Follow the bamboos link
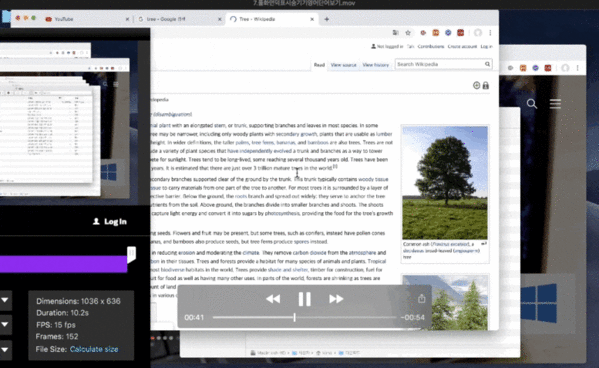This screenshot has width=599, height=368. [x=318, y=143]
